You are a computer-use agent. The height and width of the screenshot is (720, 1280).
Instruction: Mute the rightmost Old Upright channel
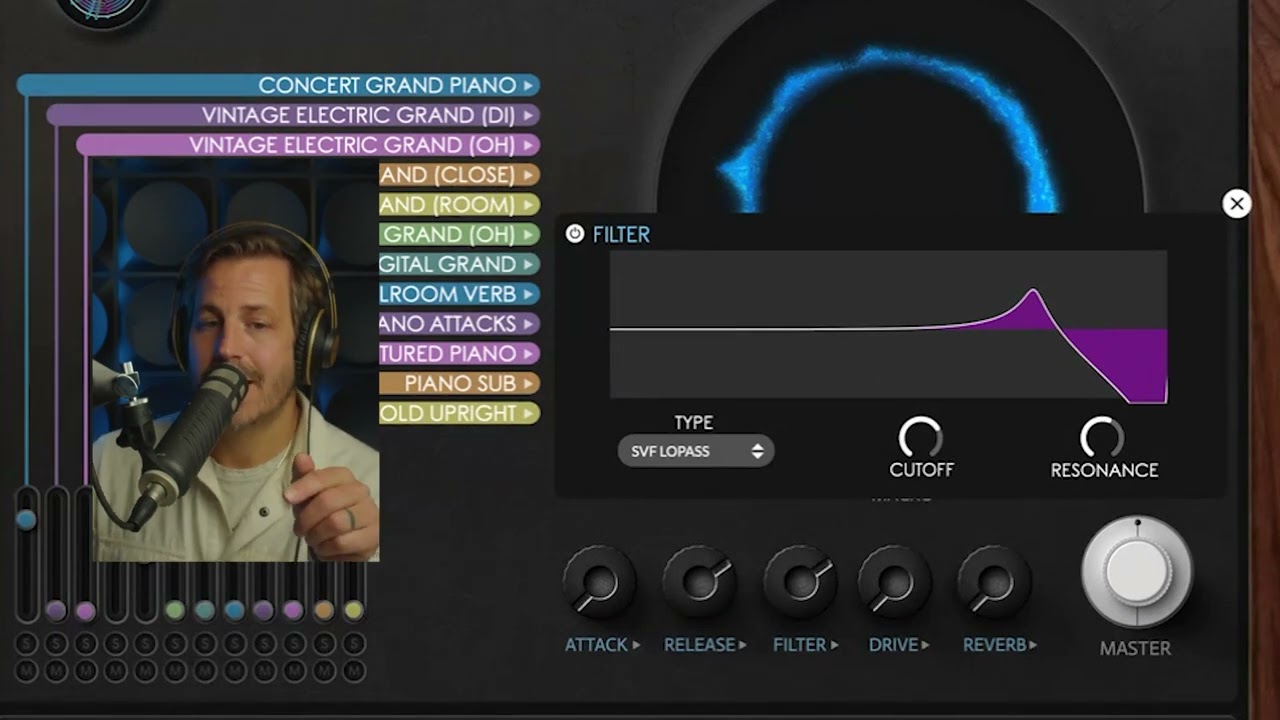click(x=353, y=671)
